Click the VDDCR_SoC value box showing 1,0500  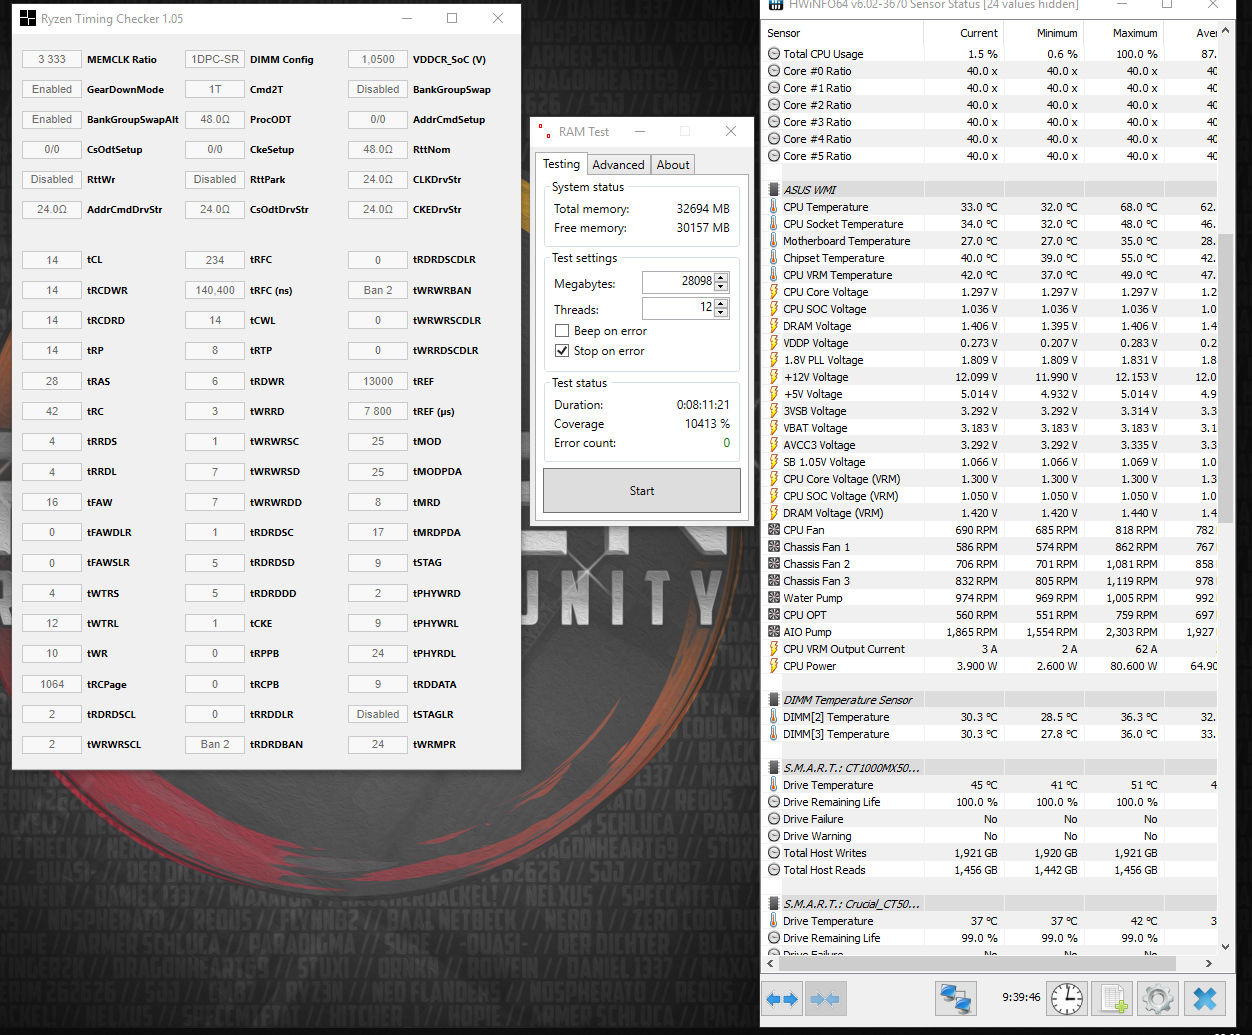pos(378,59)
